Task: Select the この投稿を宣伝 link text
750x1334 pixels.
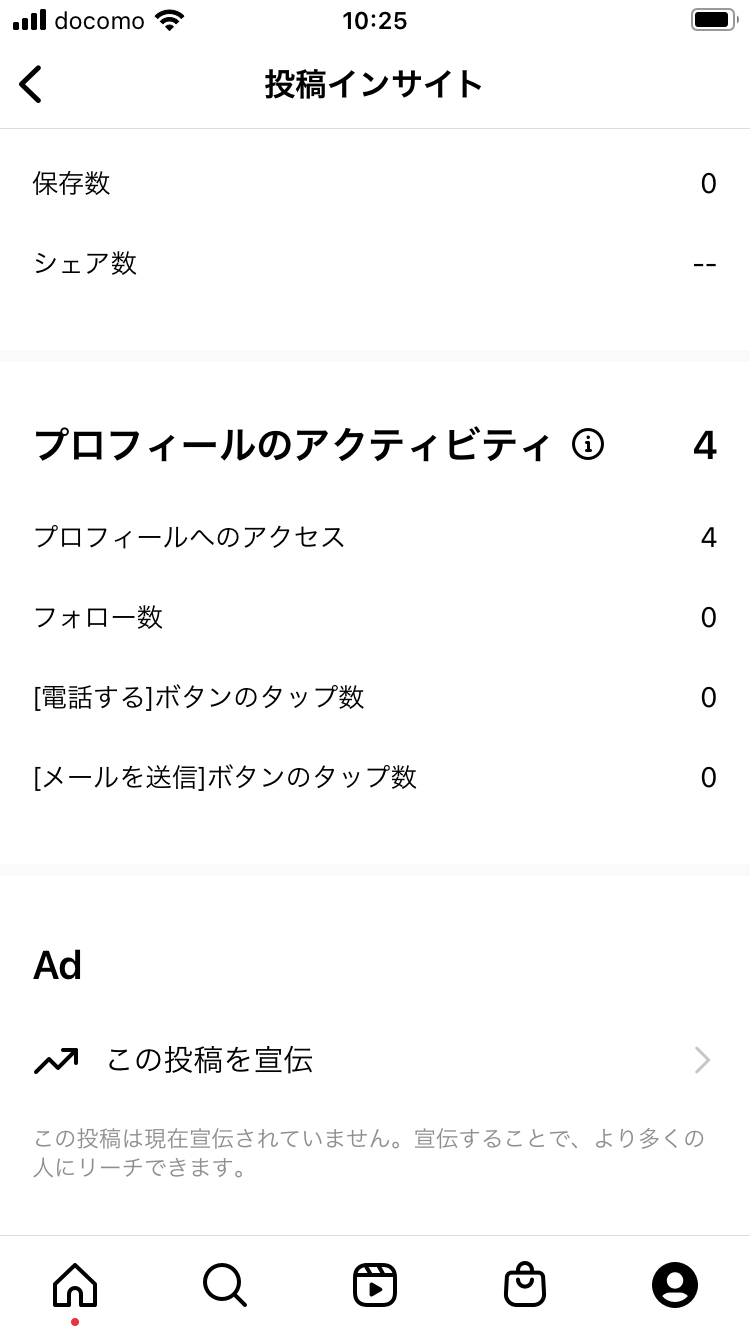Action: [210, 1060]
